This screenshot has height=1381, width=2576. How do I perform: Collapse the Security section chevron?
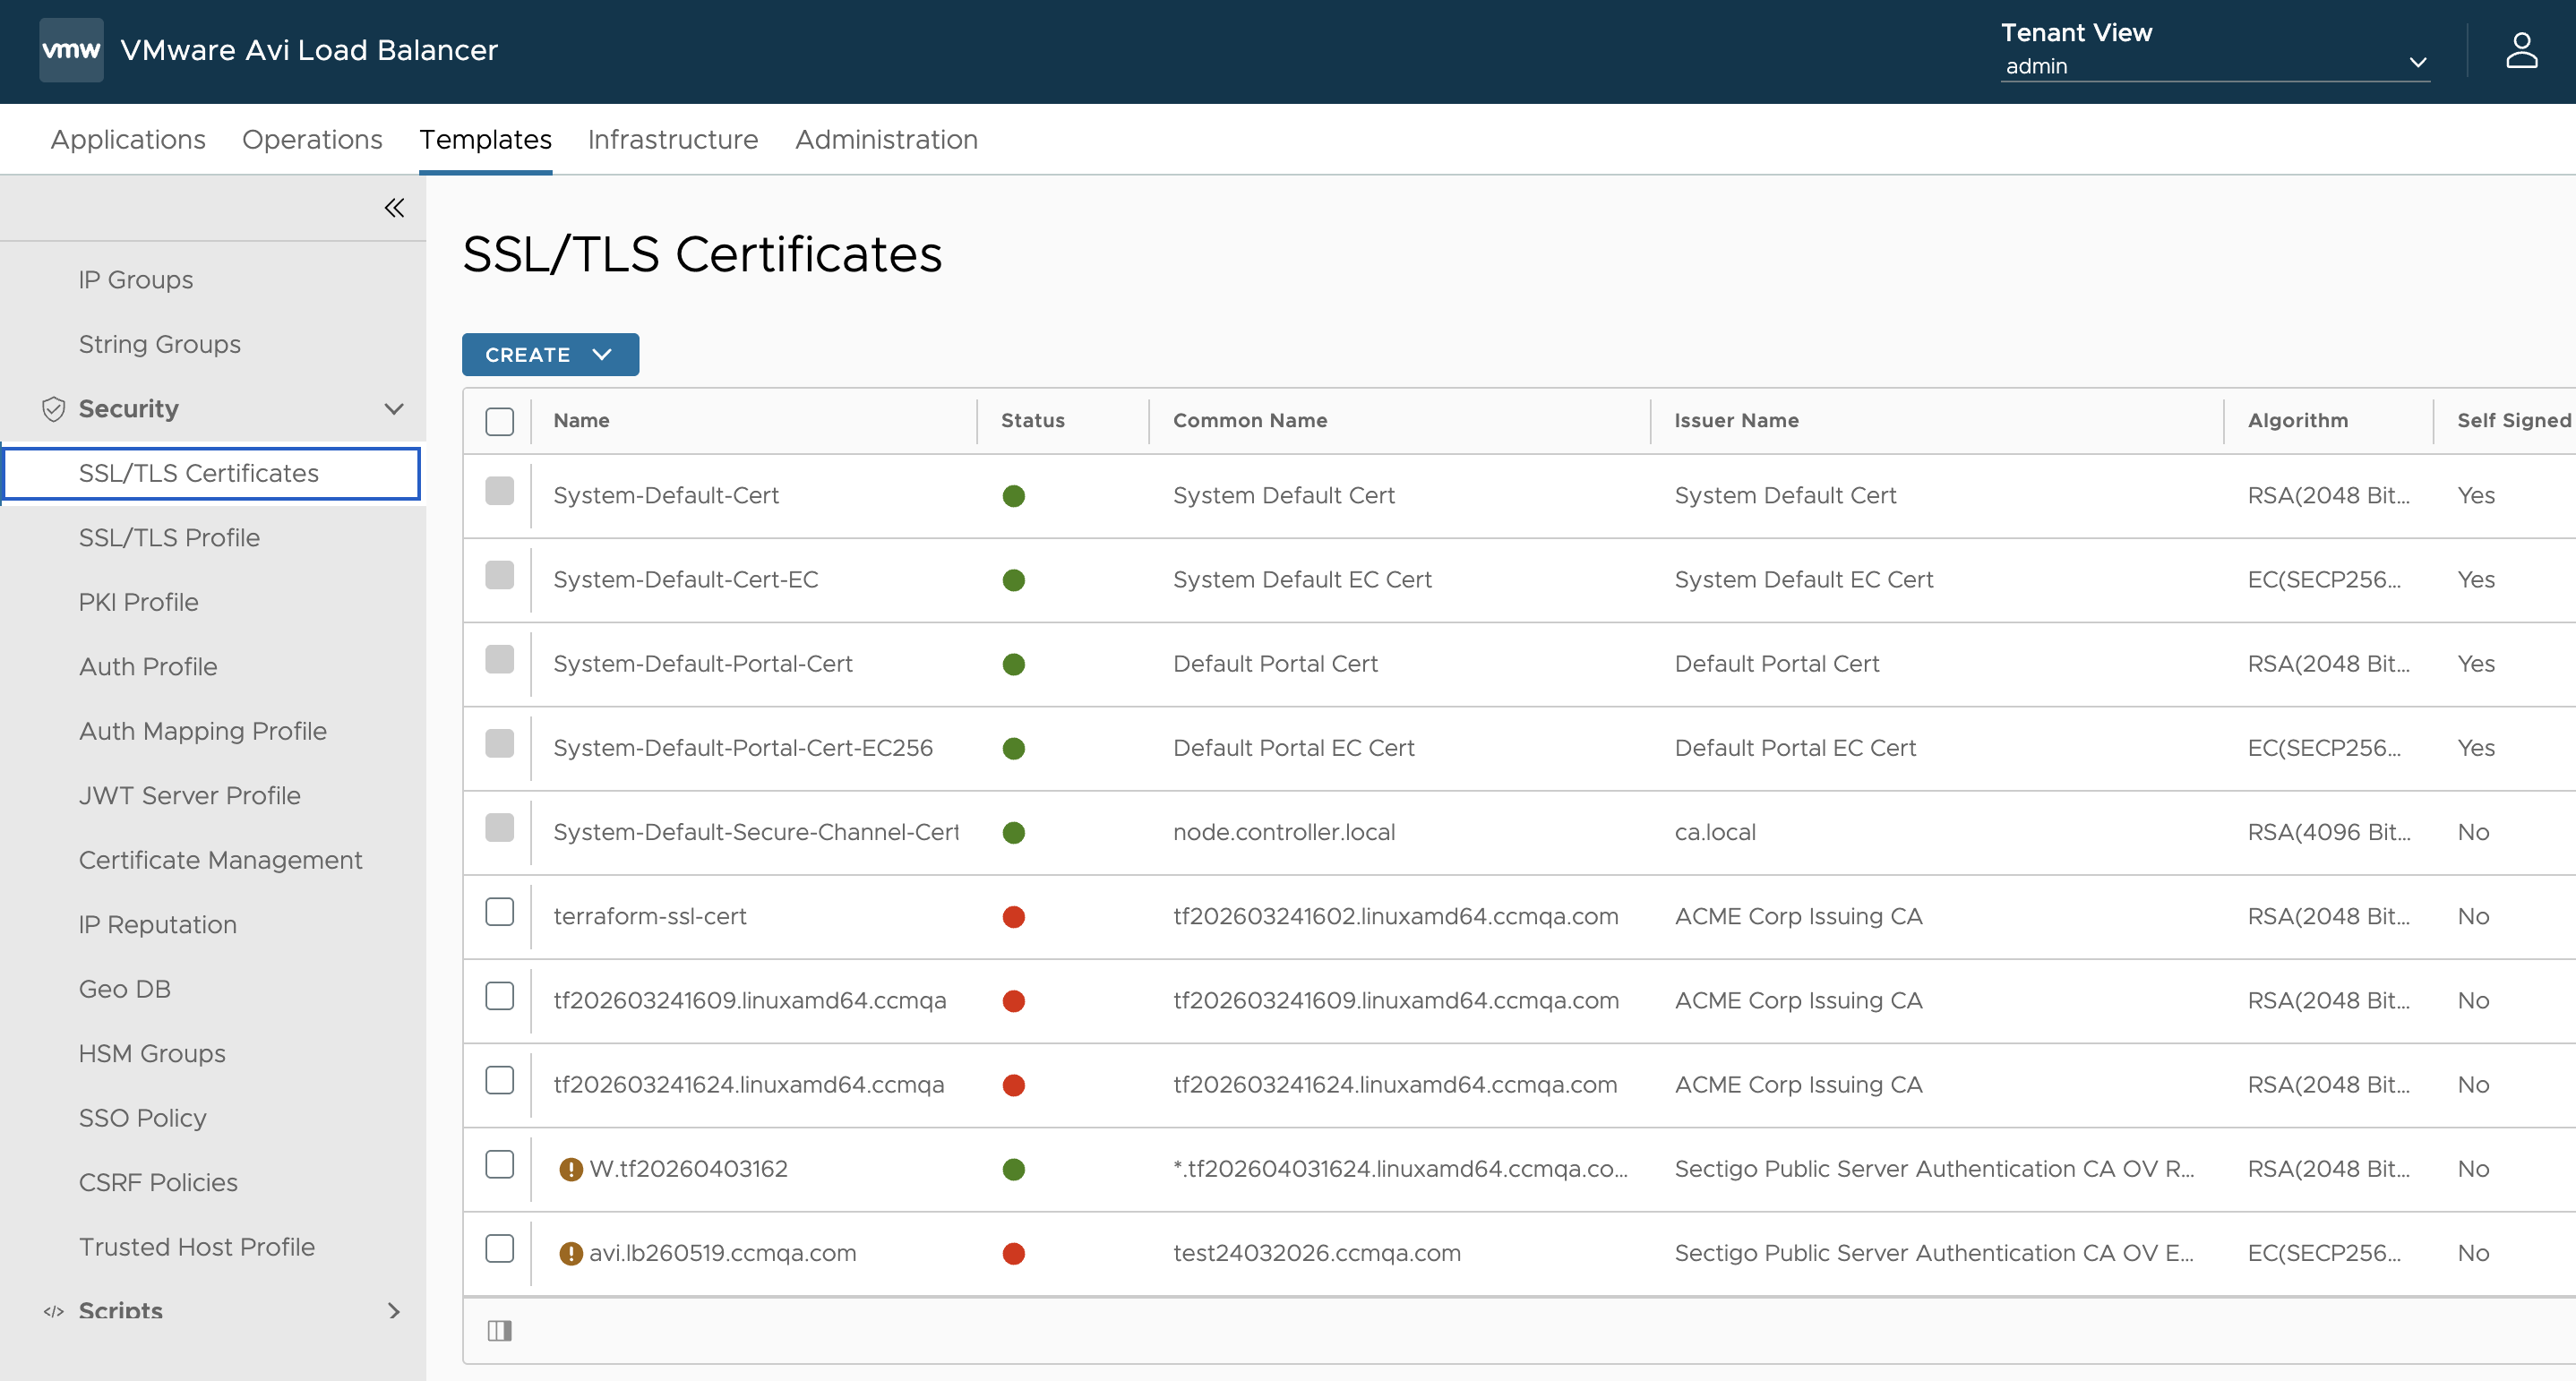pos(394,409)
